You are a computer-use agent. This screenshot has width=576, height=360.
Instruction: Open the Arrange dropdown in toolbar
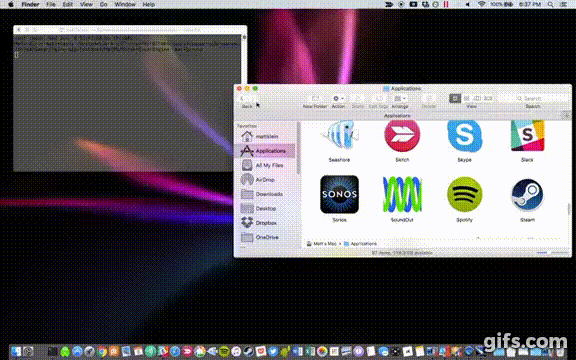point(400,99)
